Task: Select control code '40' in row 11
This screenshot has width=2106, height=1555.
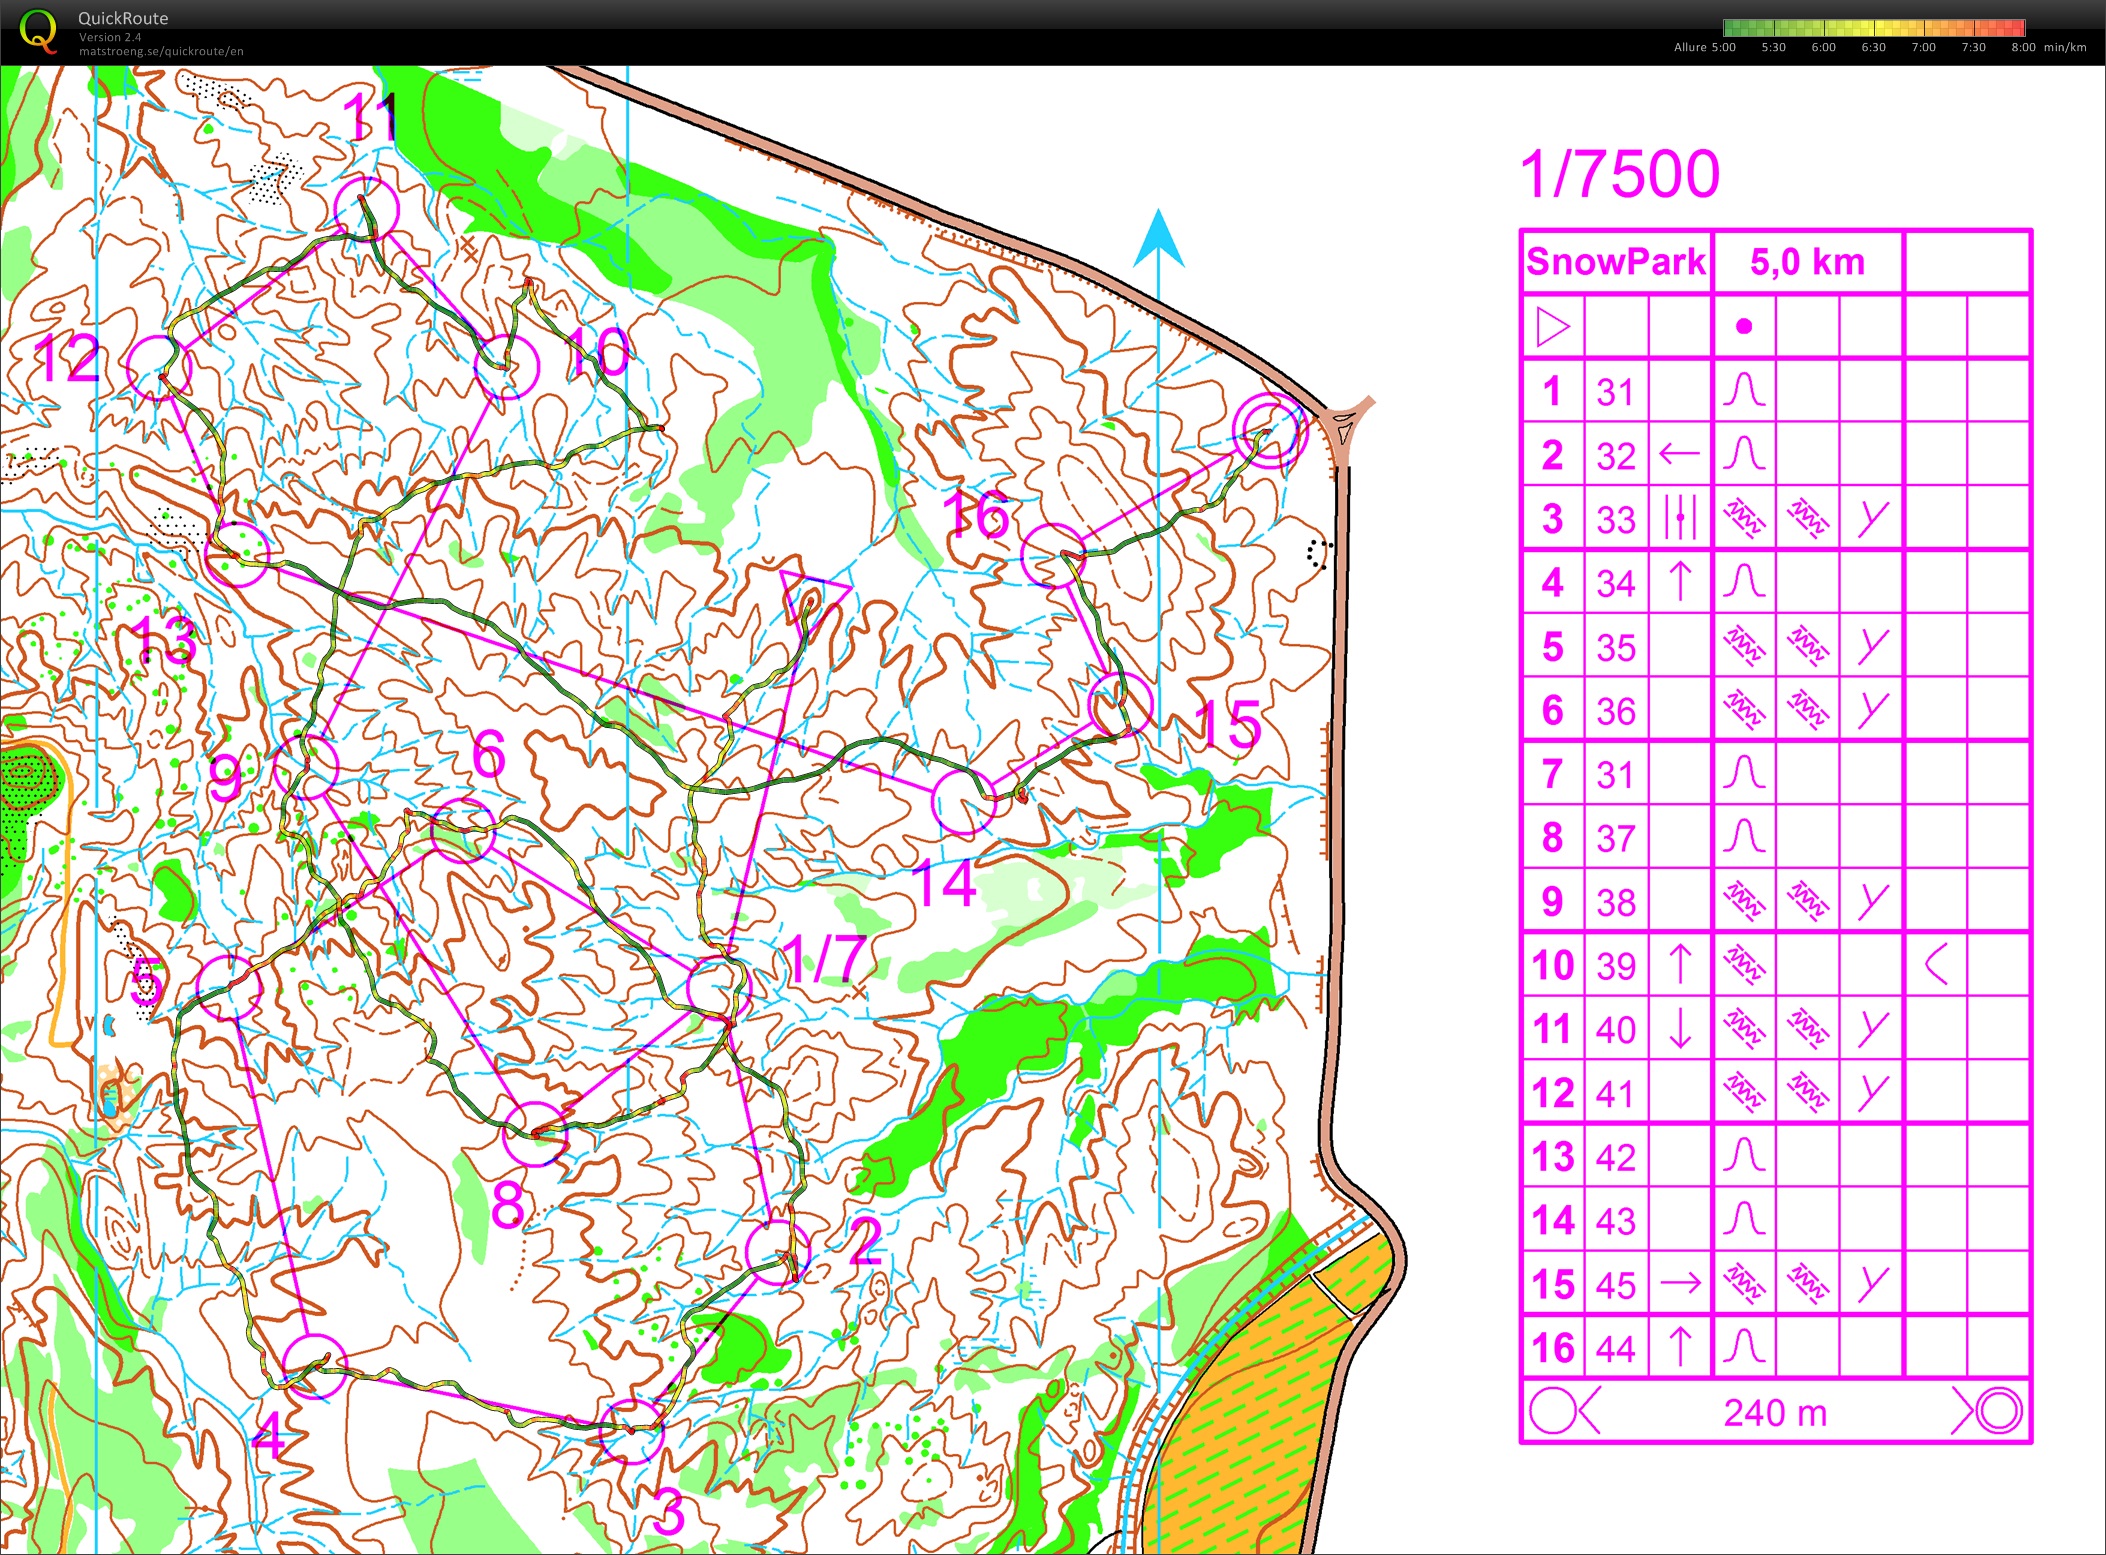Action: pos(1616,1029)
